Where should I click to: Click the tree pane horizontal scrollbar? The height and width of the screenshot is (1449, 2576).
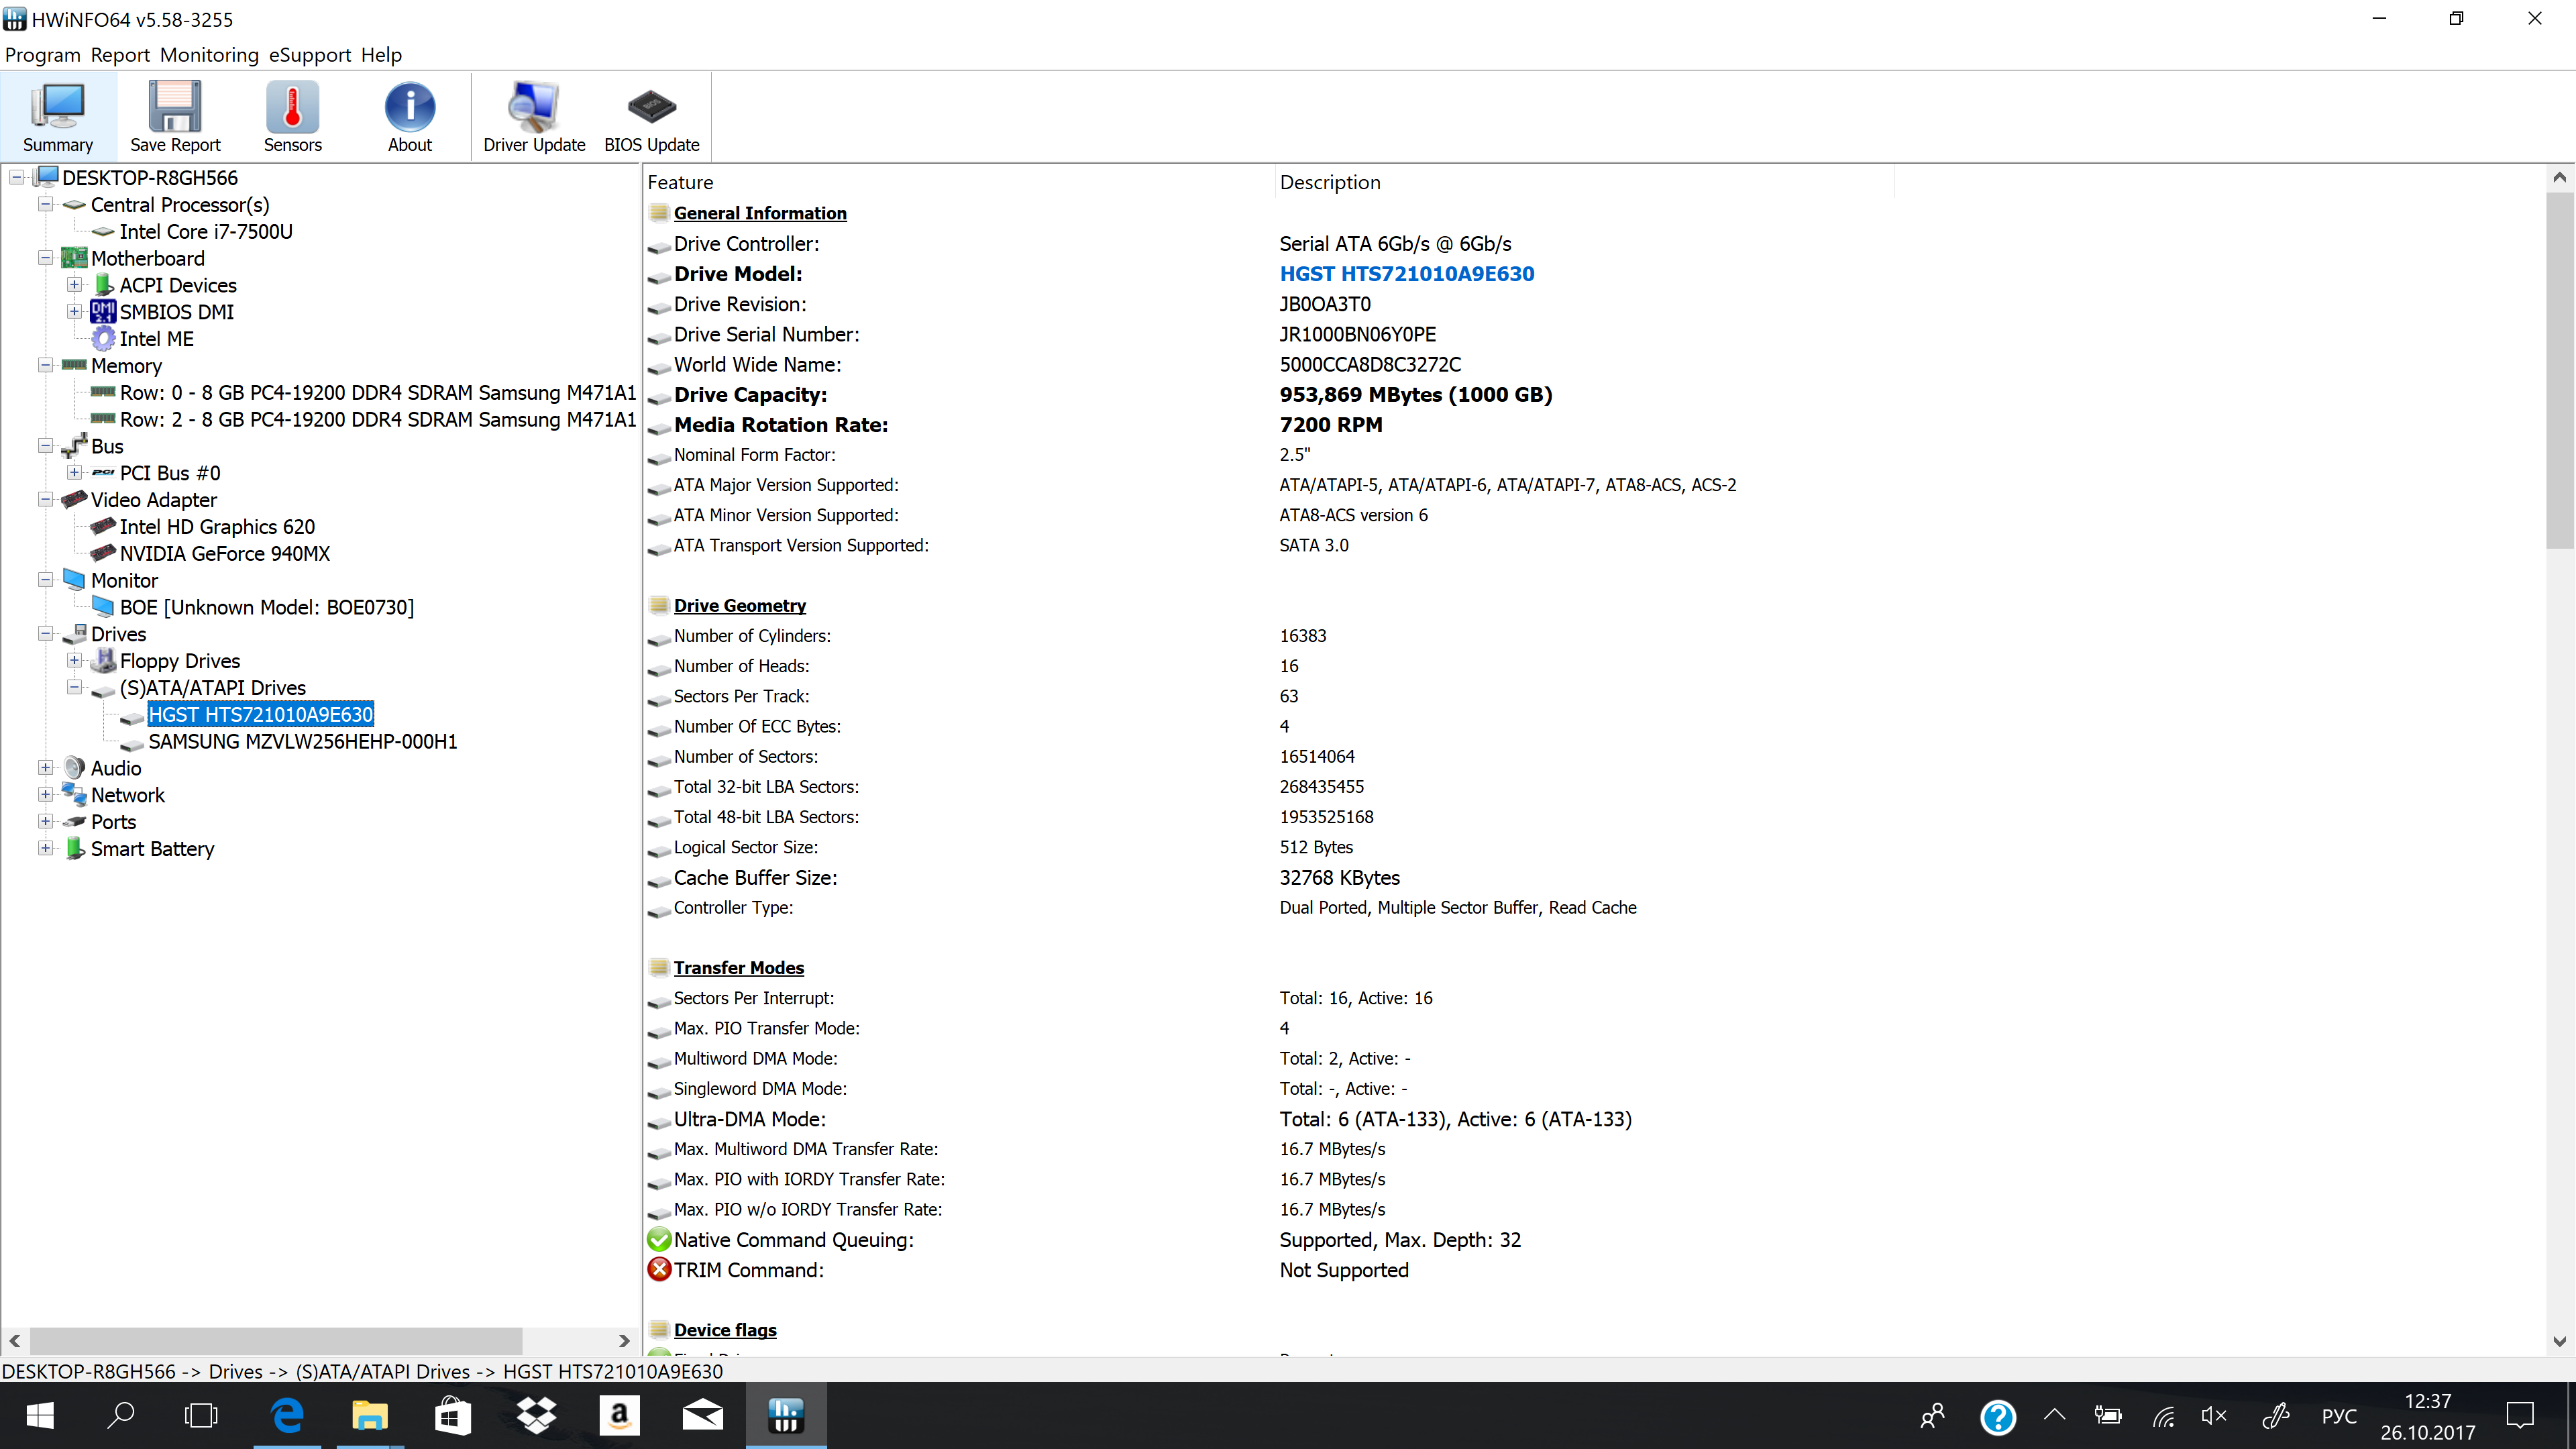(x=276, y=1340)
